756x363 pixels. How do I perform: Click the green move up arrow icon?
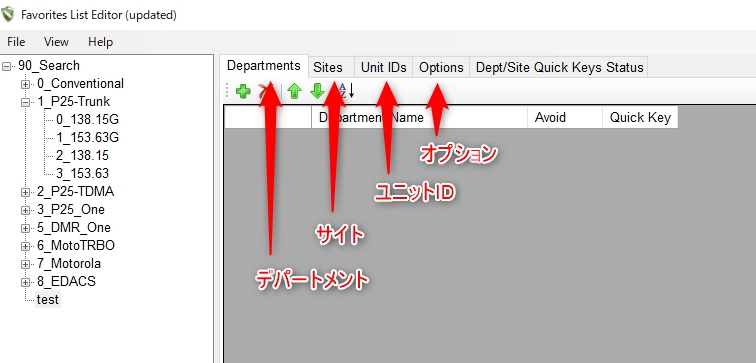tap(294, 91)
